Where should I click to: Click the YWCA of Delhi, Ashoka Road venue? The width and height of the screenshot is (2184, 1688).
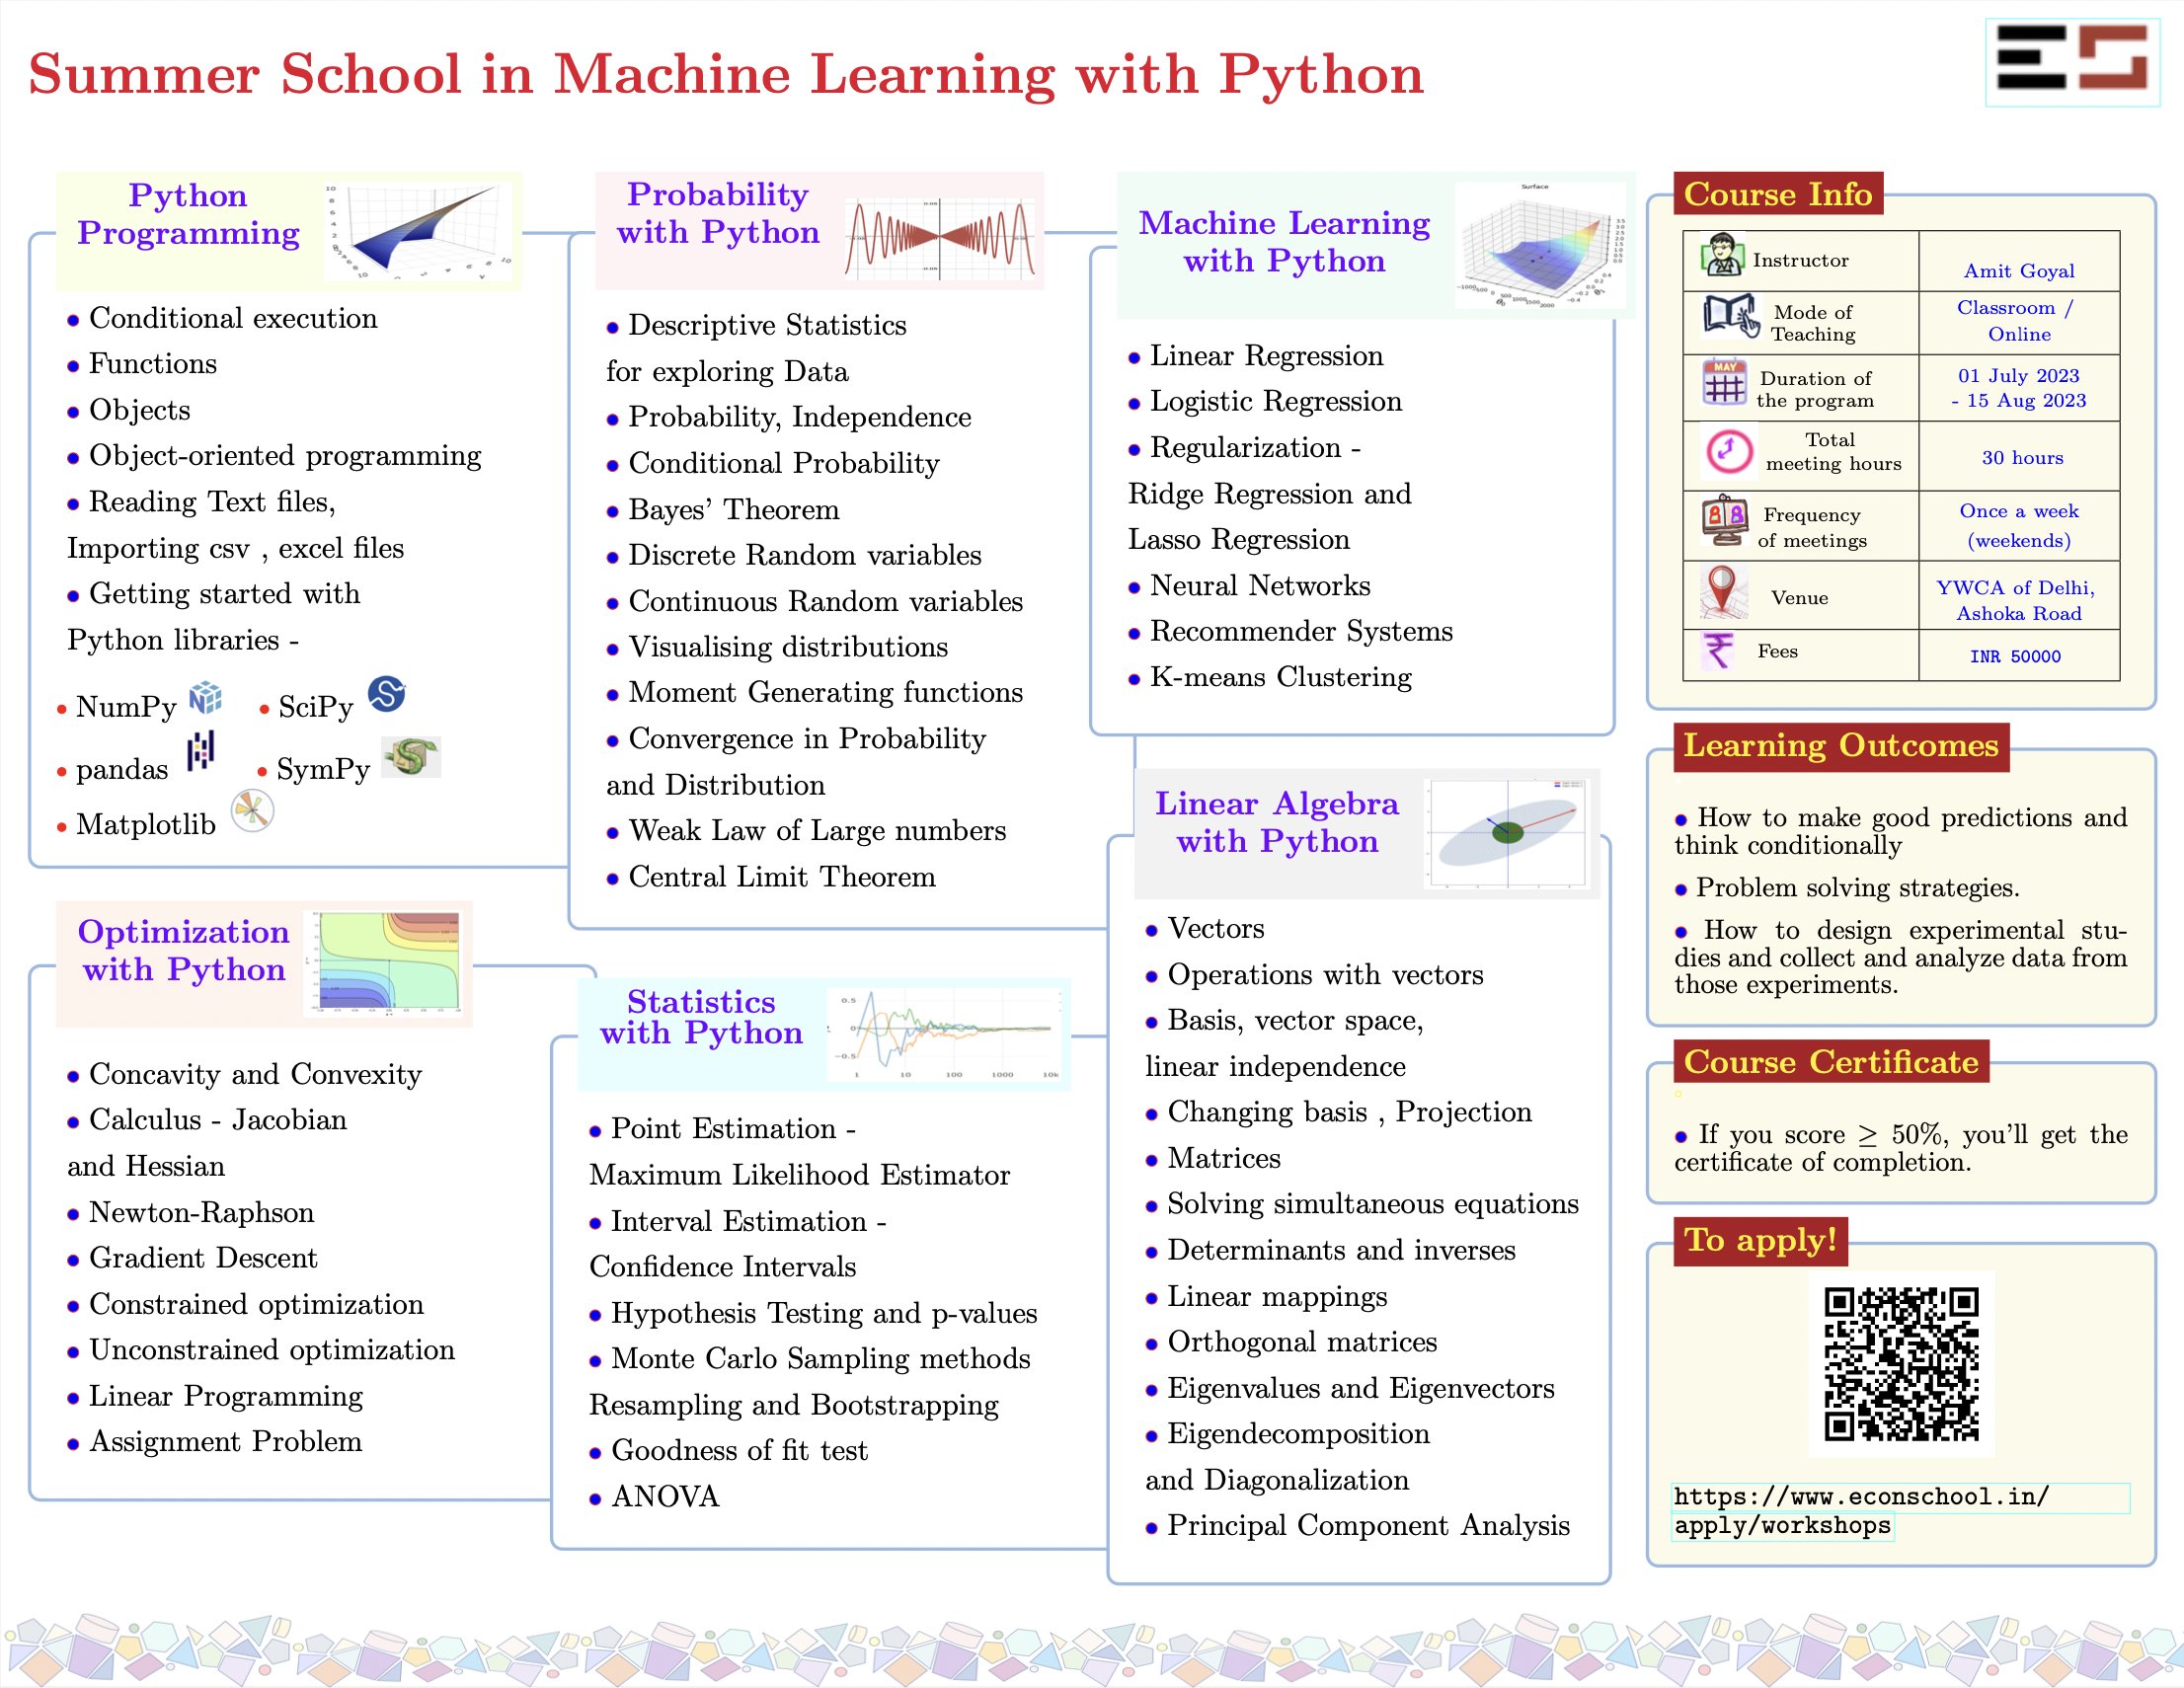coord(2016,600)
